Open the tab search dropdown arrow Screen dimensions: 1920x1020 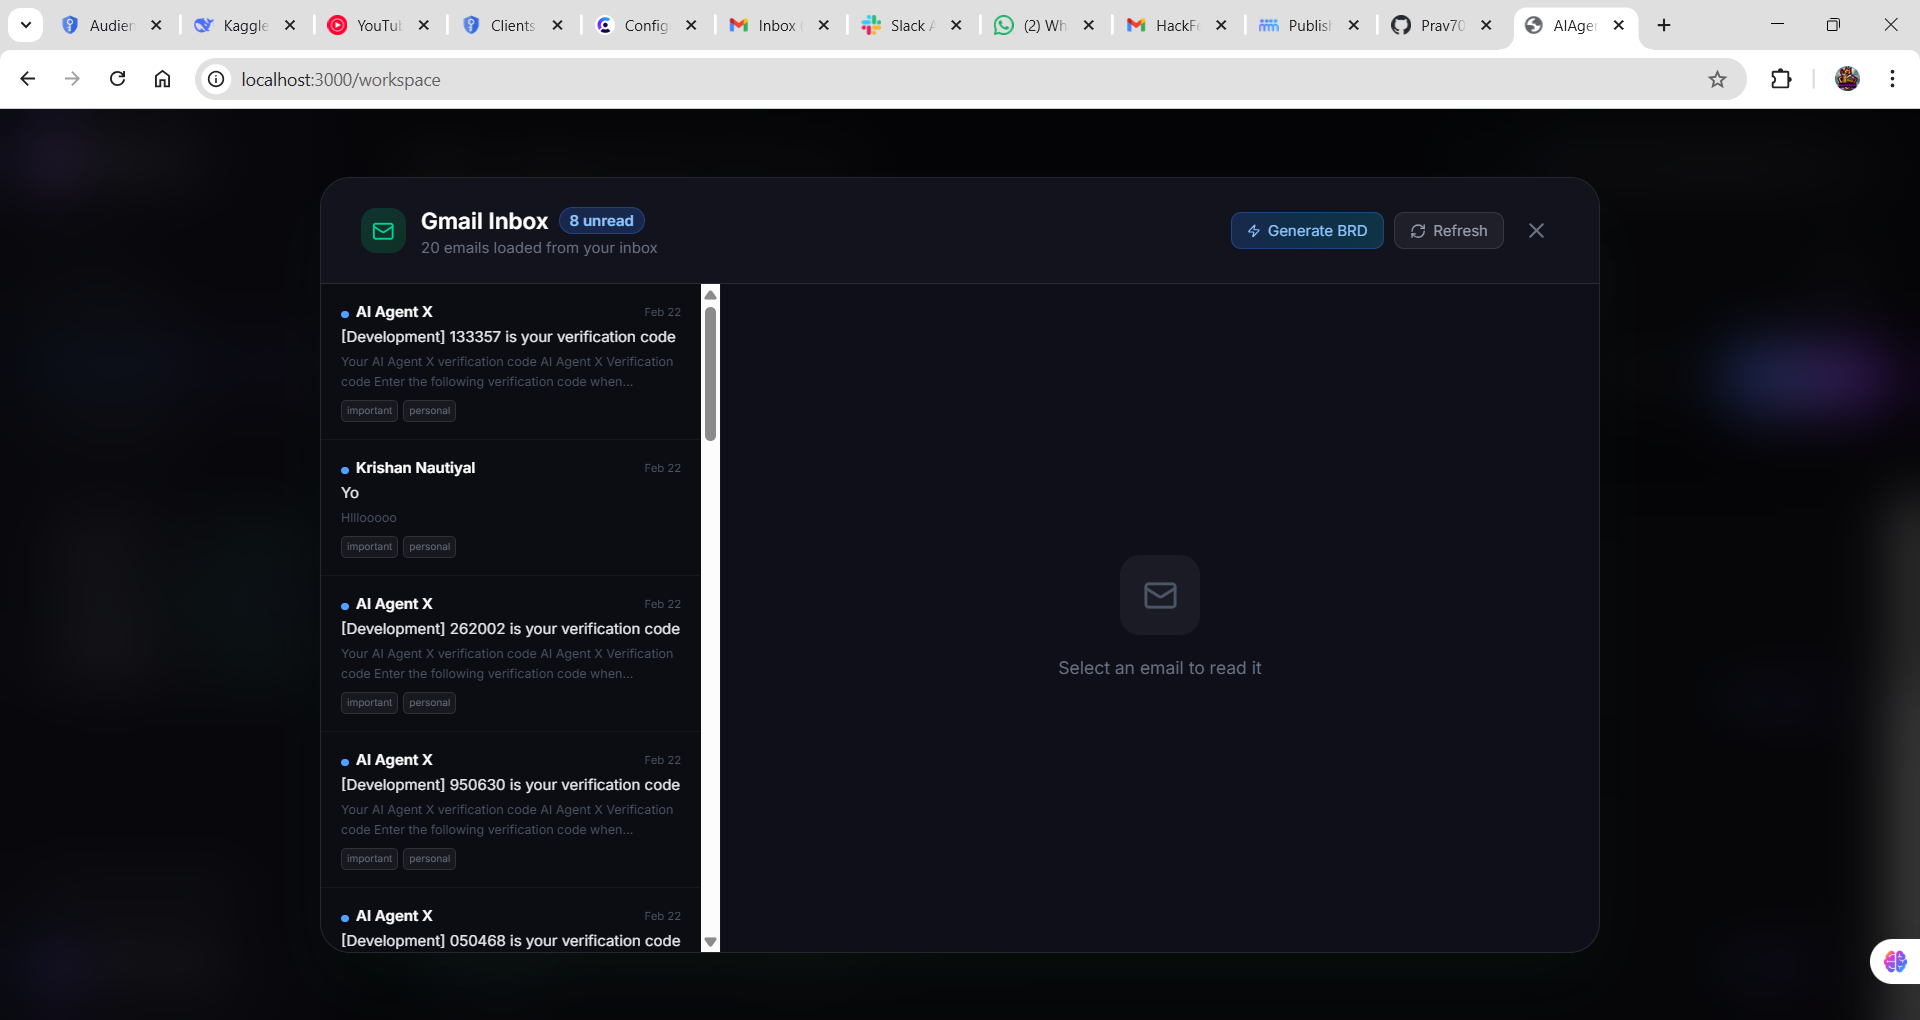[26, 25]
